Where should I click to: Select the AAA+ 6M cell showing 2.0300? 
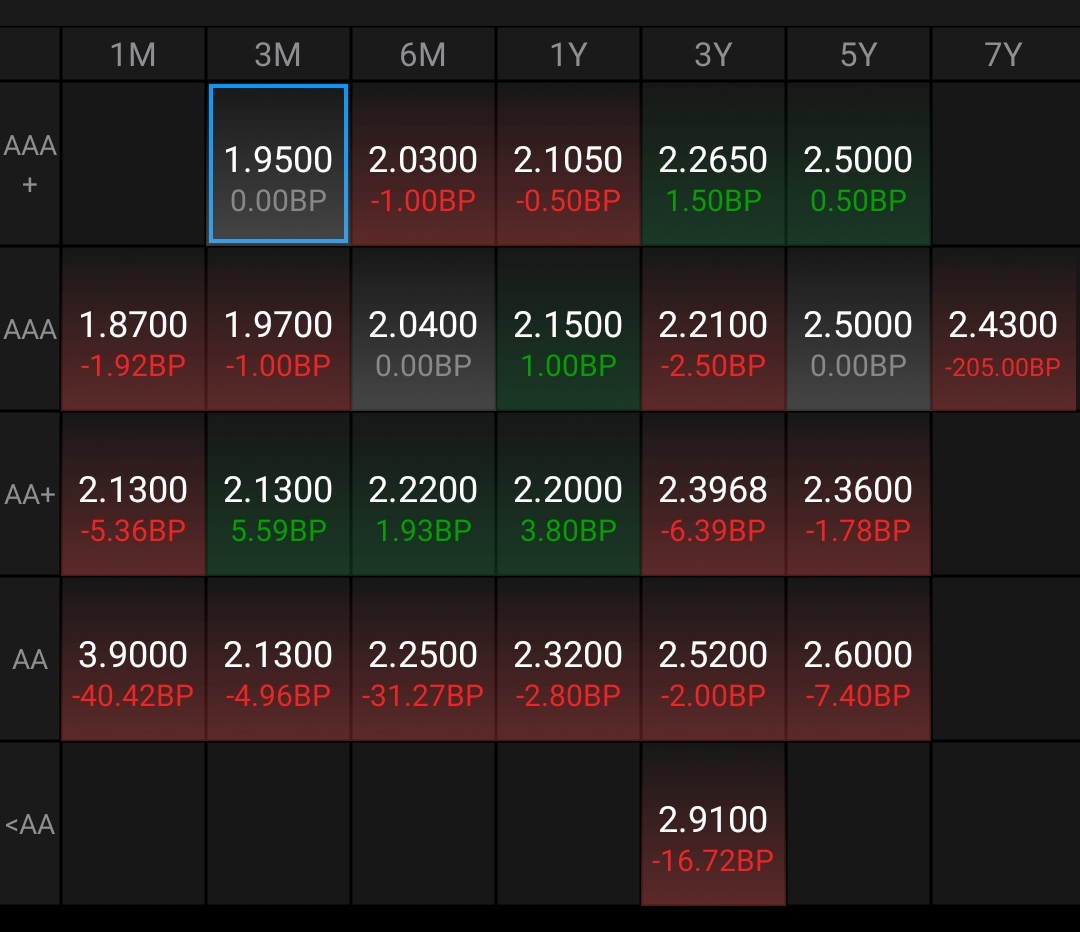[x=423, y=164]
